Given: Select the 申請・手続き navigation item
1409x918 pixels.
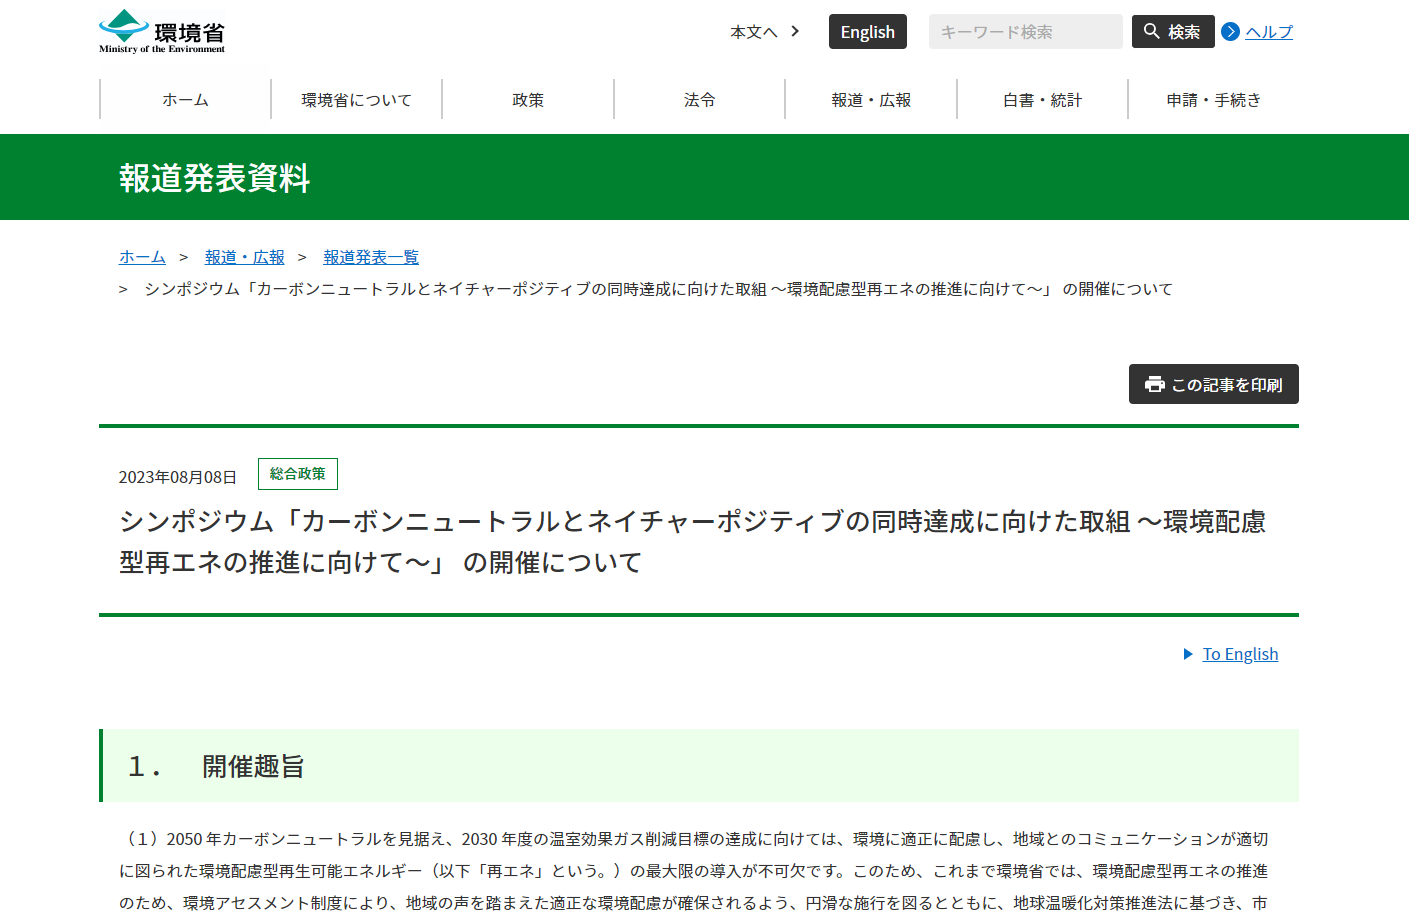Looking at the screenshot, I should pos(1213,100).
